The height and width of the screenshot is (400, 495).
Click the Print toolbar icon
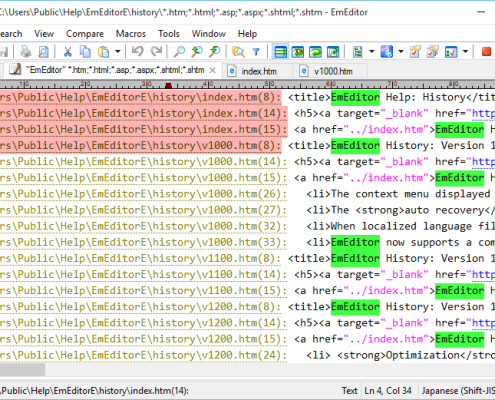[26, 52]
